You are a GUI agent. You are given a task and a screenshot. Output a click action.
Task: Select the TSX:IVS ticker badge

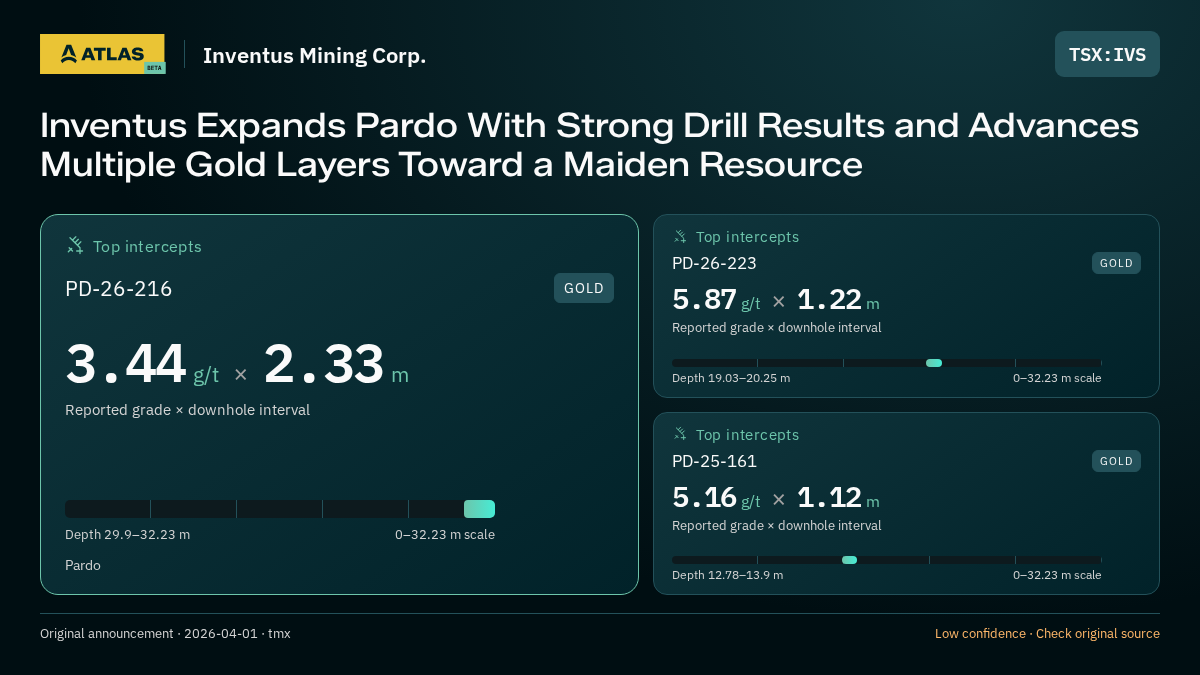(x=1107, y=54)
